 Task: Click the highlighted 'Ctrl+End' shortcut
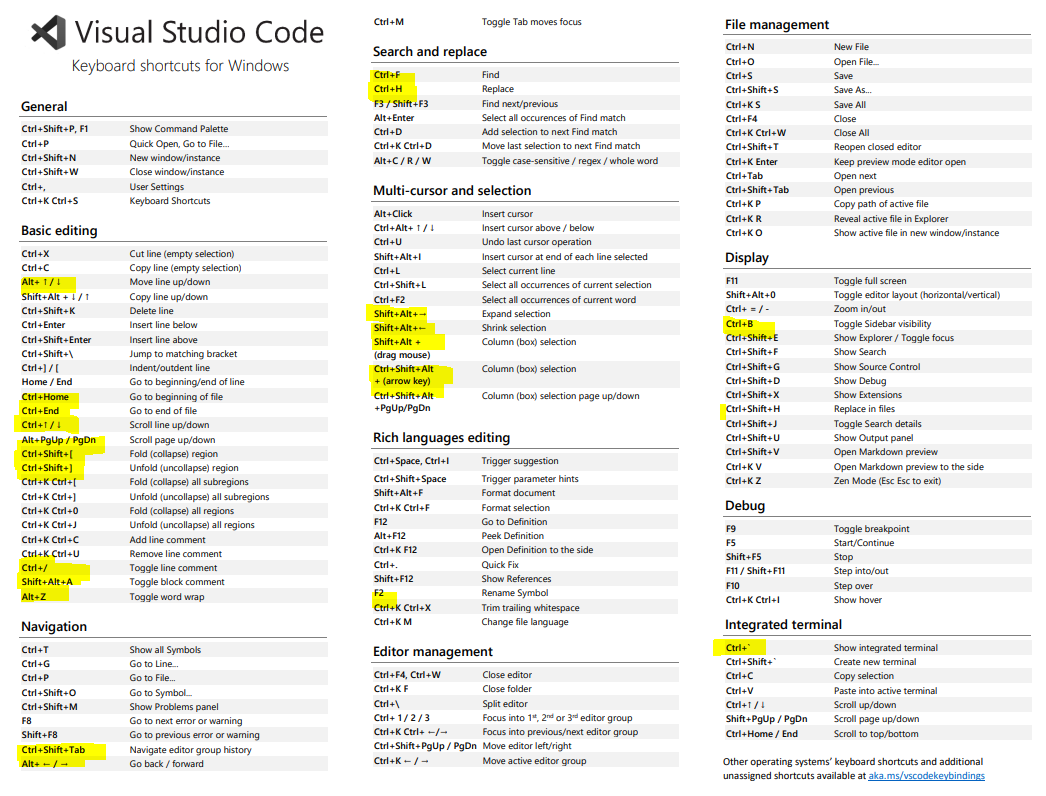pyautogui.click(x=40, y=411)
